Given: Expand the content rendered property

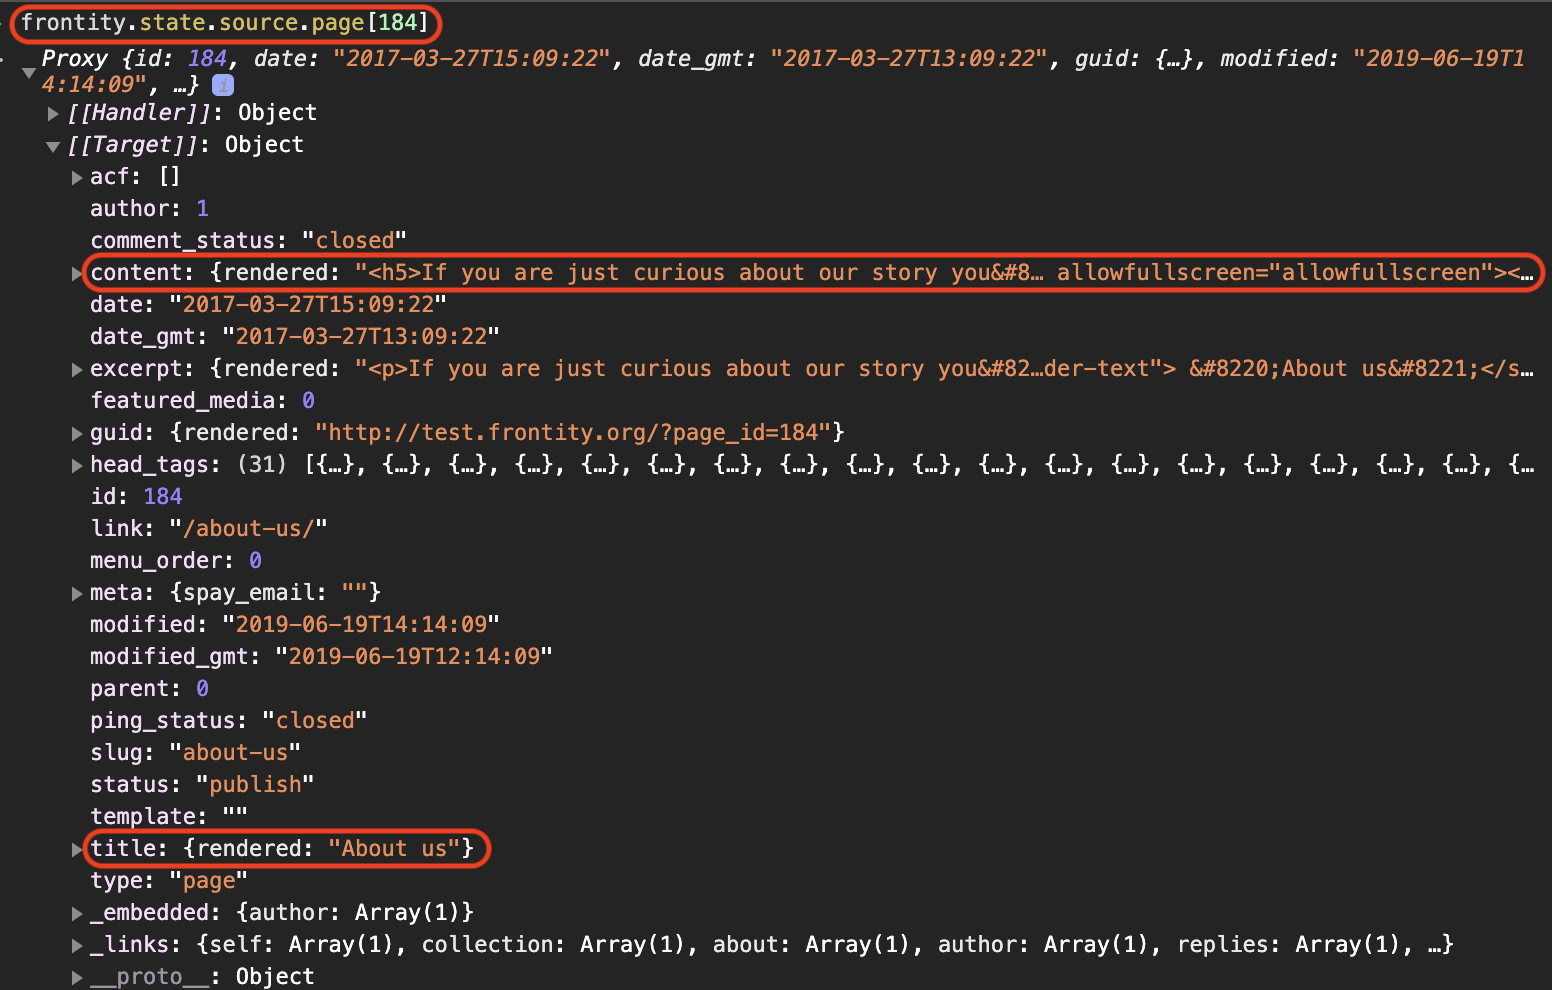Looking at the screenshot, I should point(77,274).
